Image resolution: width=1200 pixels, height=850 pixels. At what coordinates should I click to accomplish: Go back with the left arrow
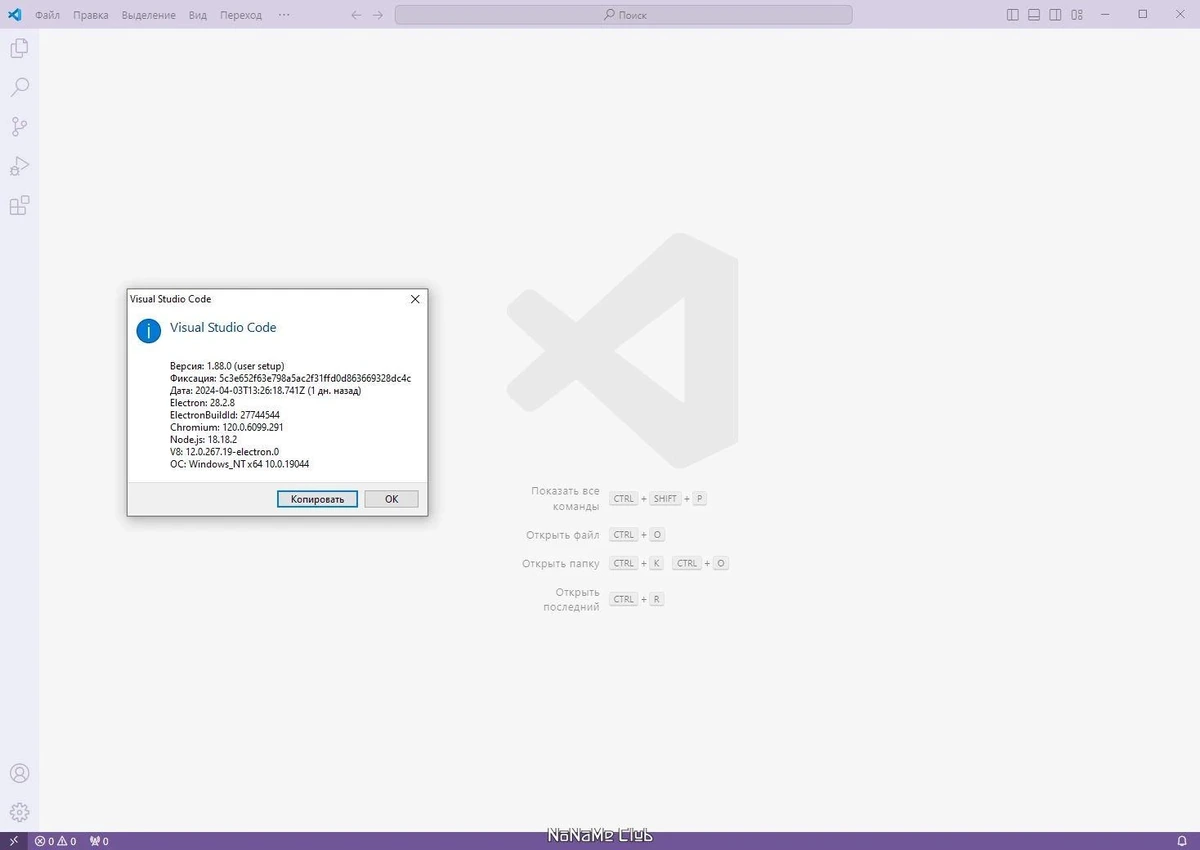(356, 15)
